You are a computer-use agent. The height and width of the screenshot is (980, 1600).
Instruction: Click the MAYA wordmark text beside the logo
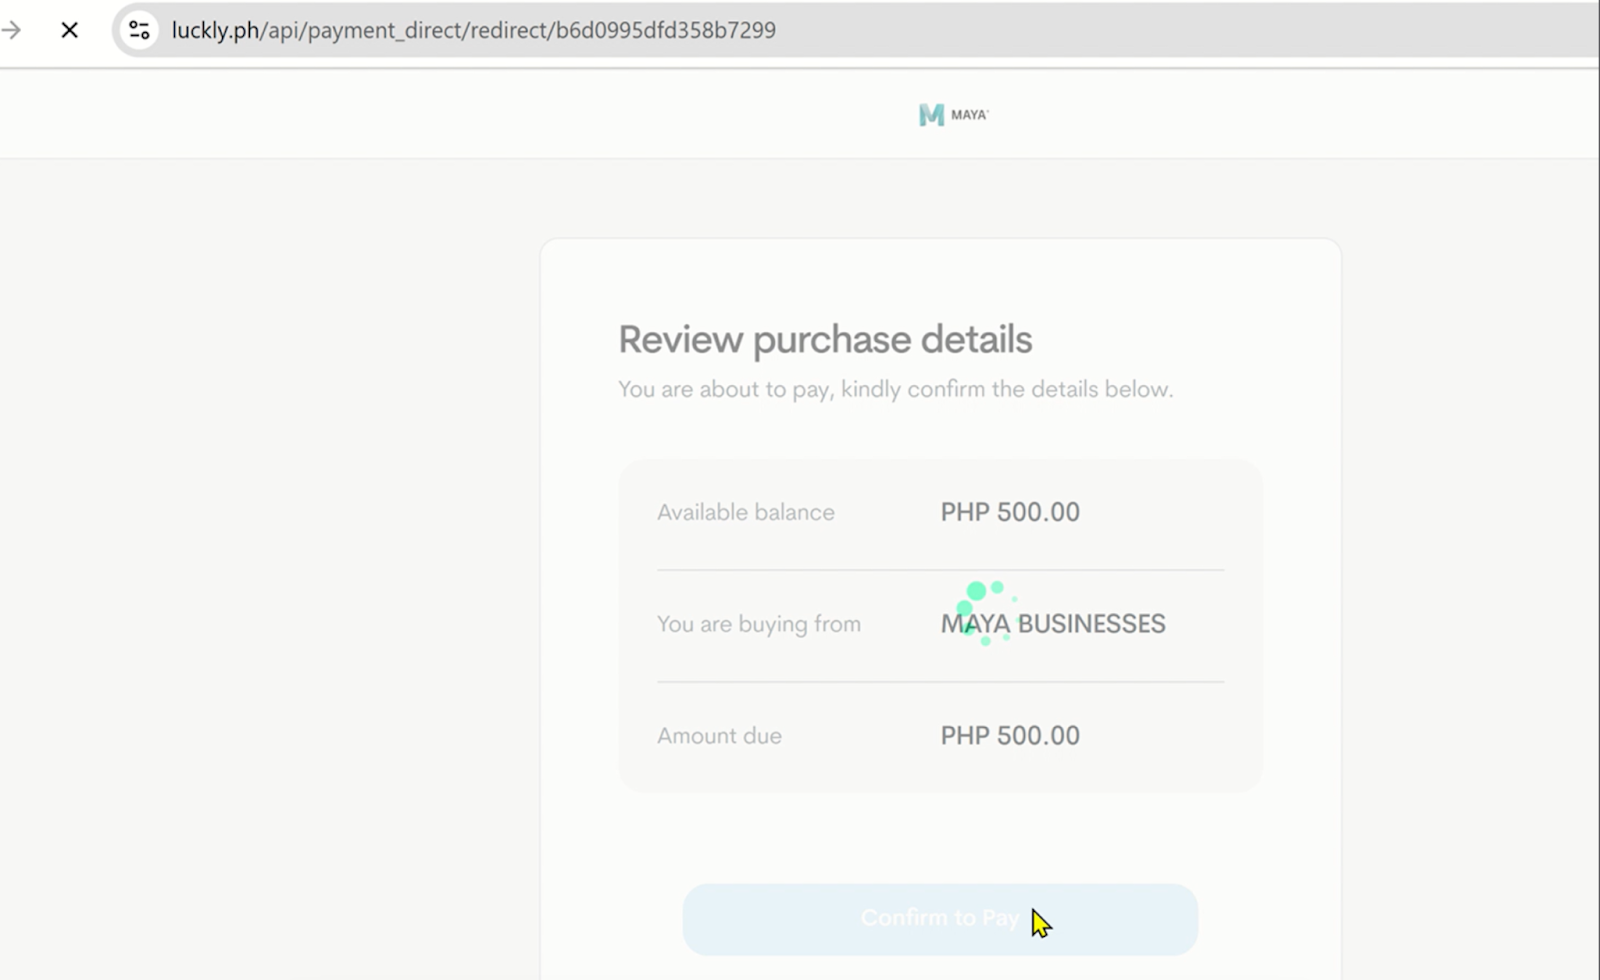point(969,115)
